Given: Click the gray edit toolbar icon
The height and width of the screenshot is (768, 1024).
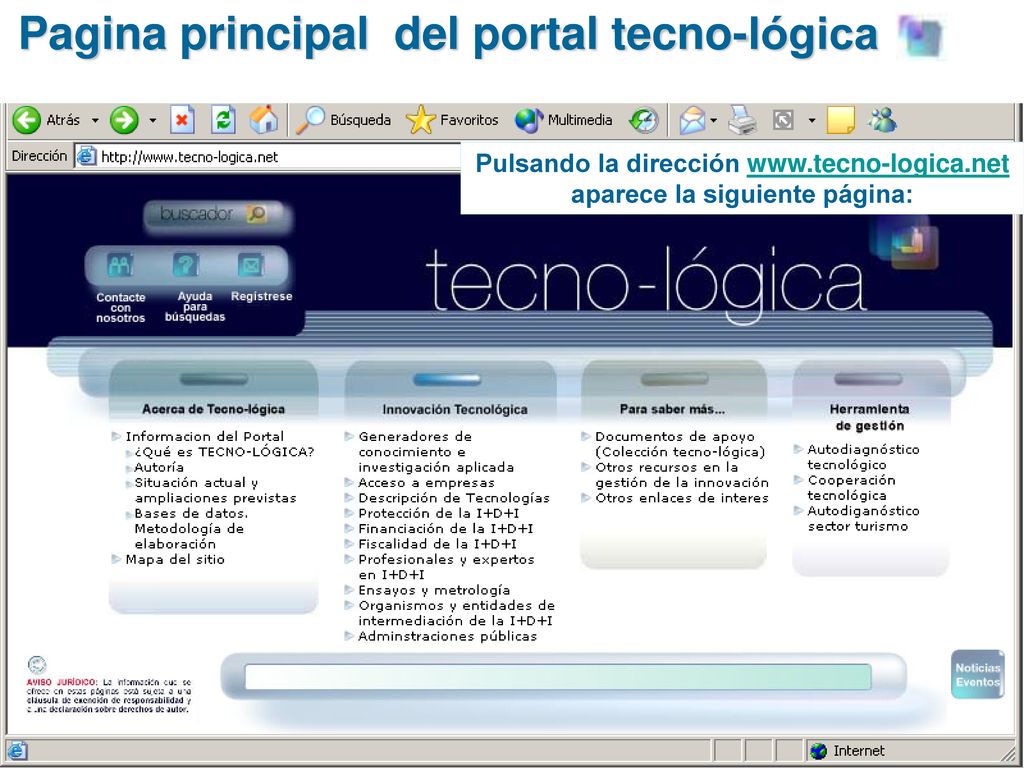Looking at the screenshot, I should tap(783, 121).
